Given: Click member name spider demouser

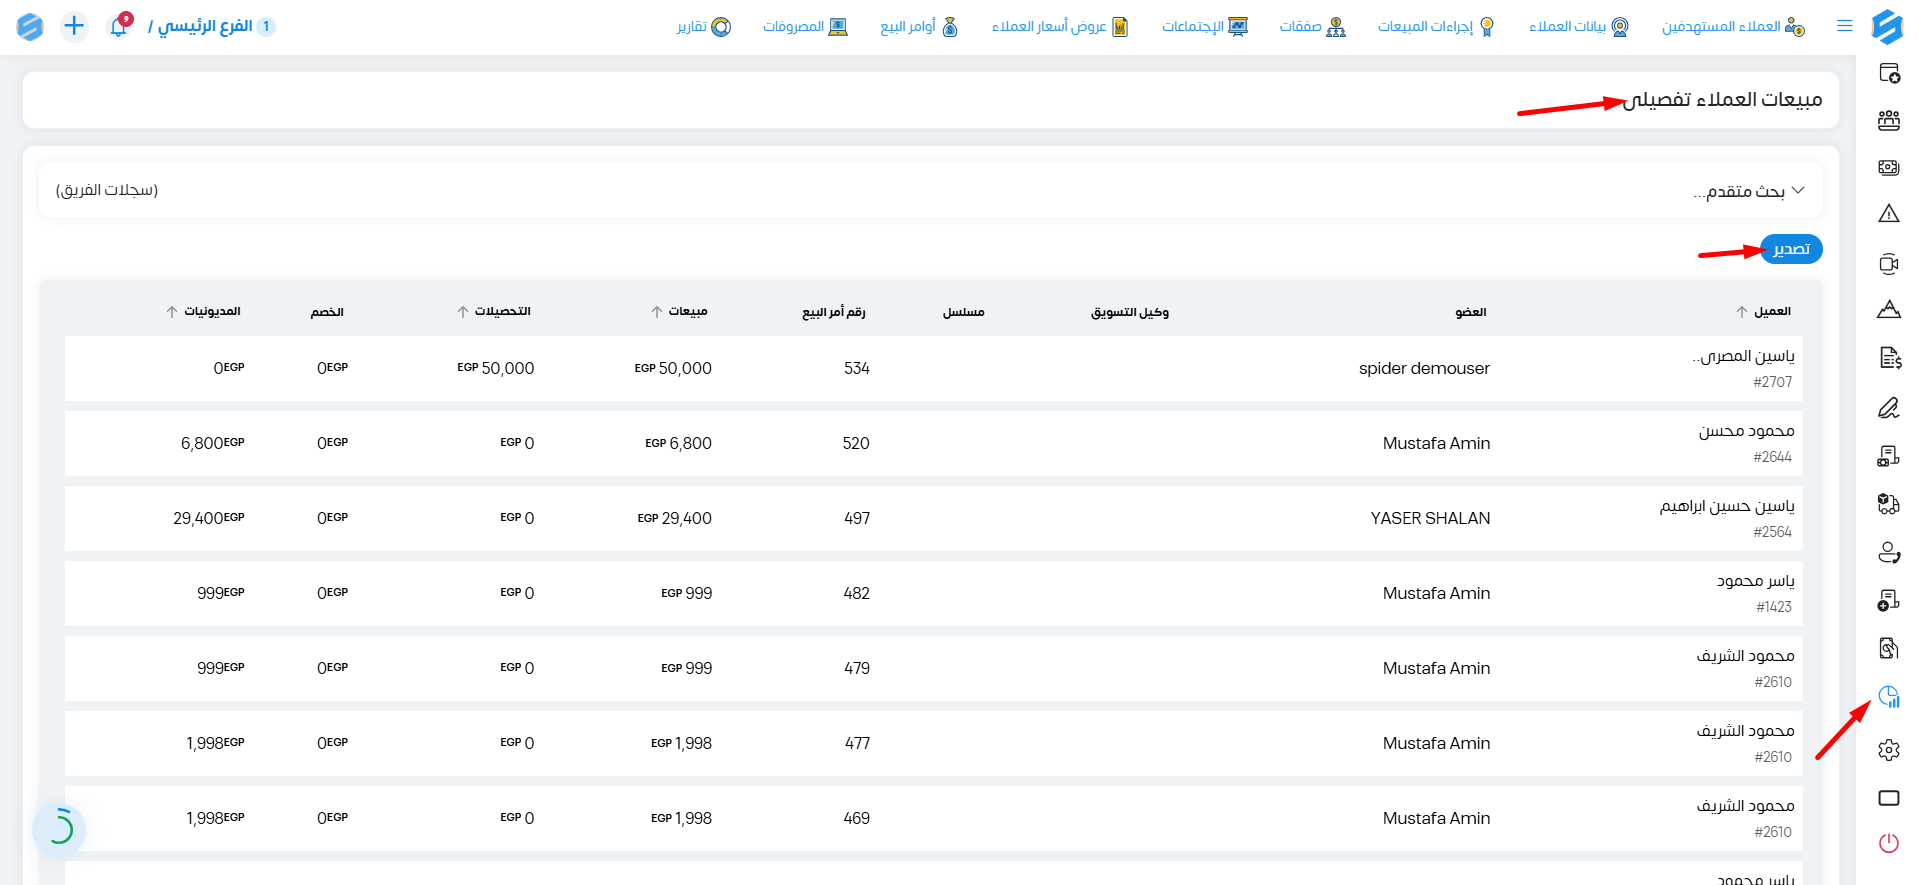Looking at the screenshot, I should pyautogui.click(x=1424, y=369).
